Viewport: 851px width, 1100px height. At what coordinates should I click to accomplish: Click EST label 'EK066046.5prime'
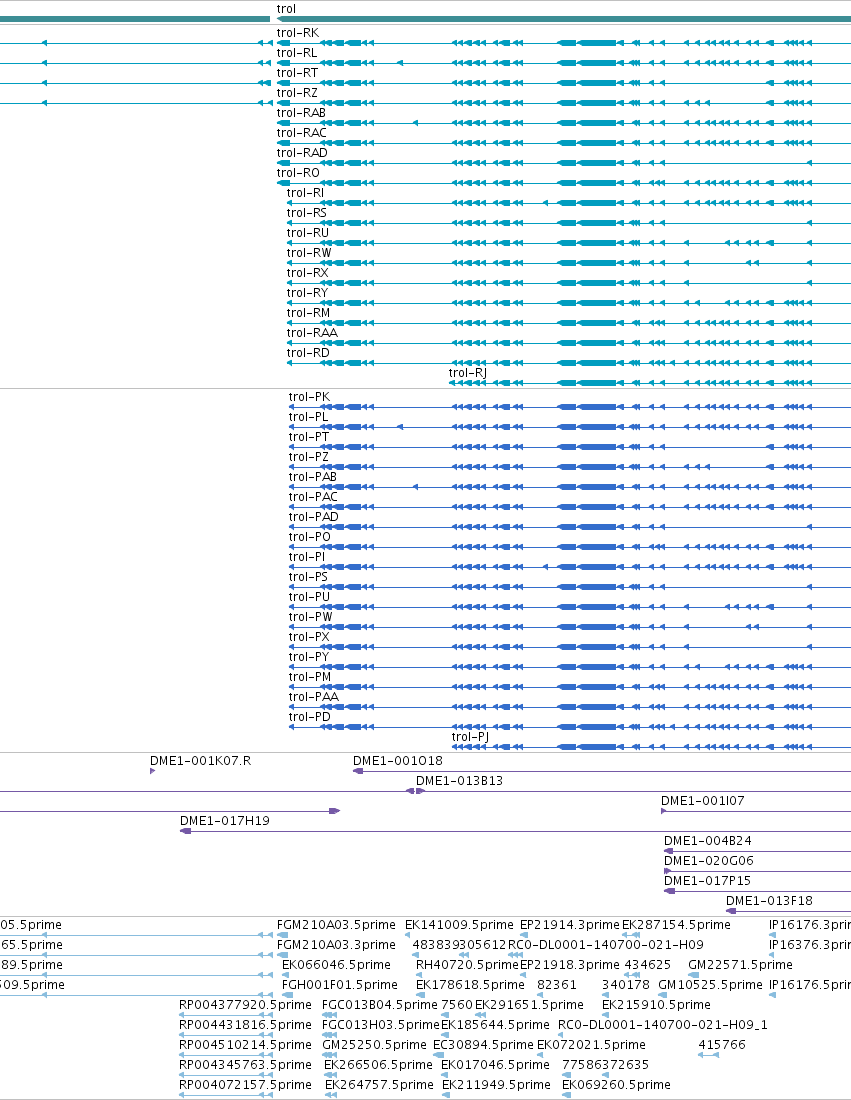click(336, 965)
